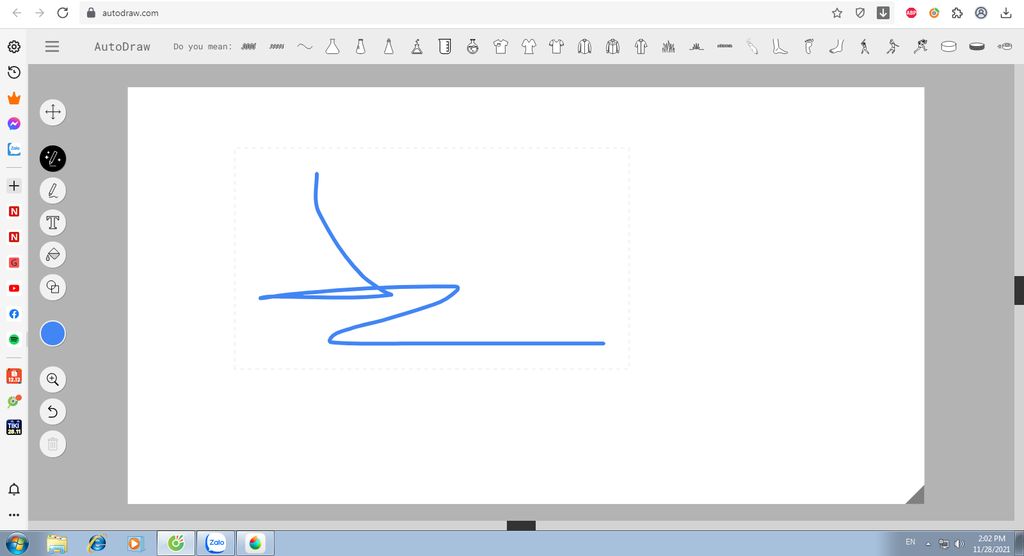Pick the Type text tool

tap(53, 223)
